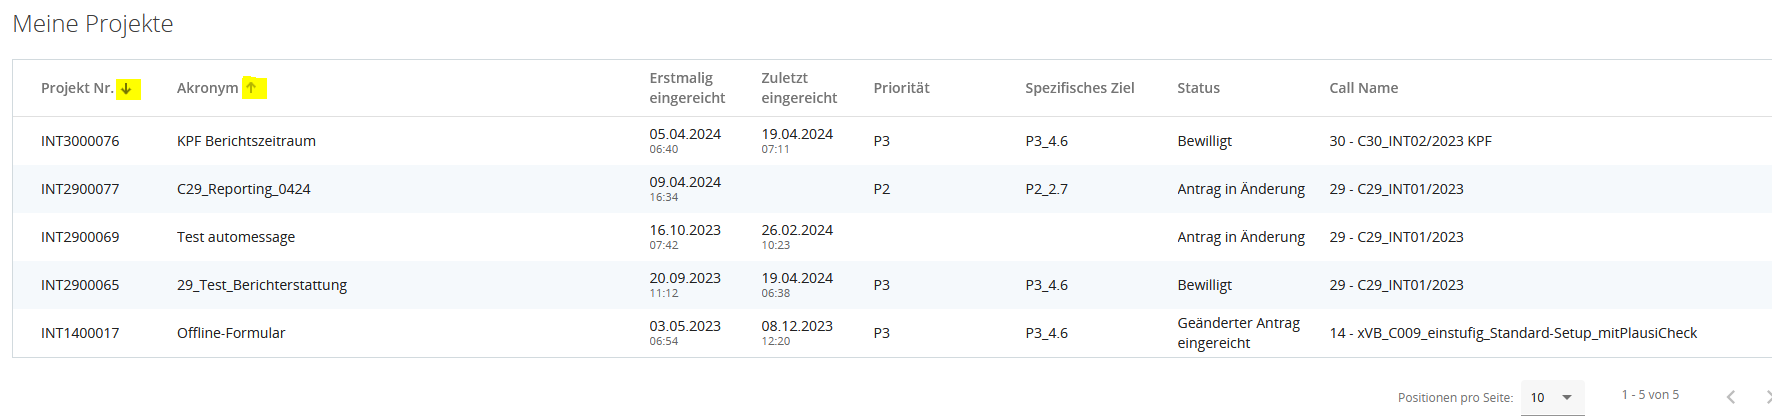Click the C29_Reporting_0424 entry

tap(243, 189)
